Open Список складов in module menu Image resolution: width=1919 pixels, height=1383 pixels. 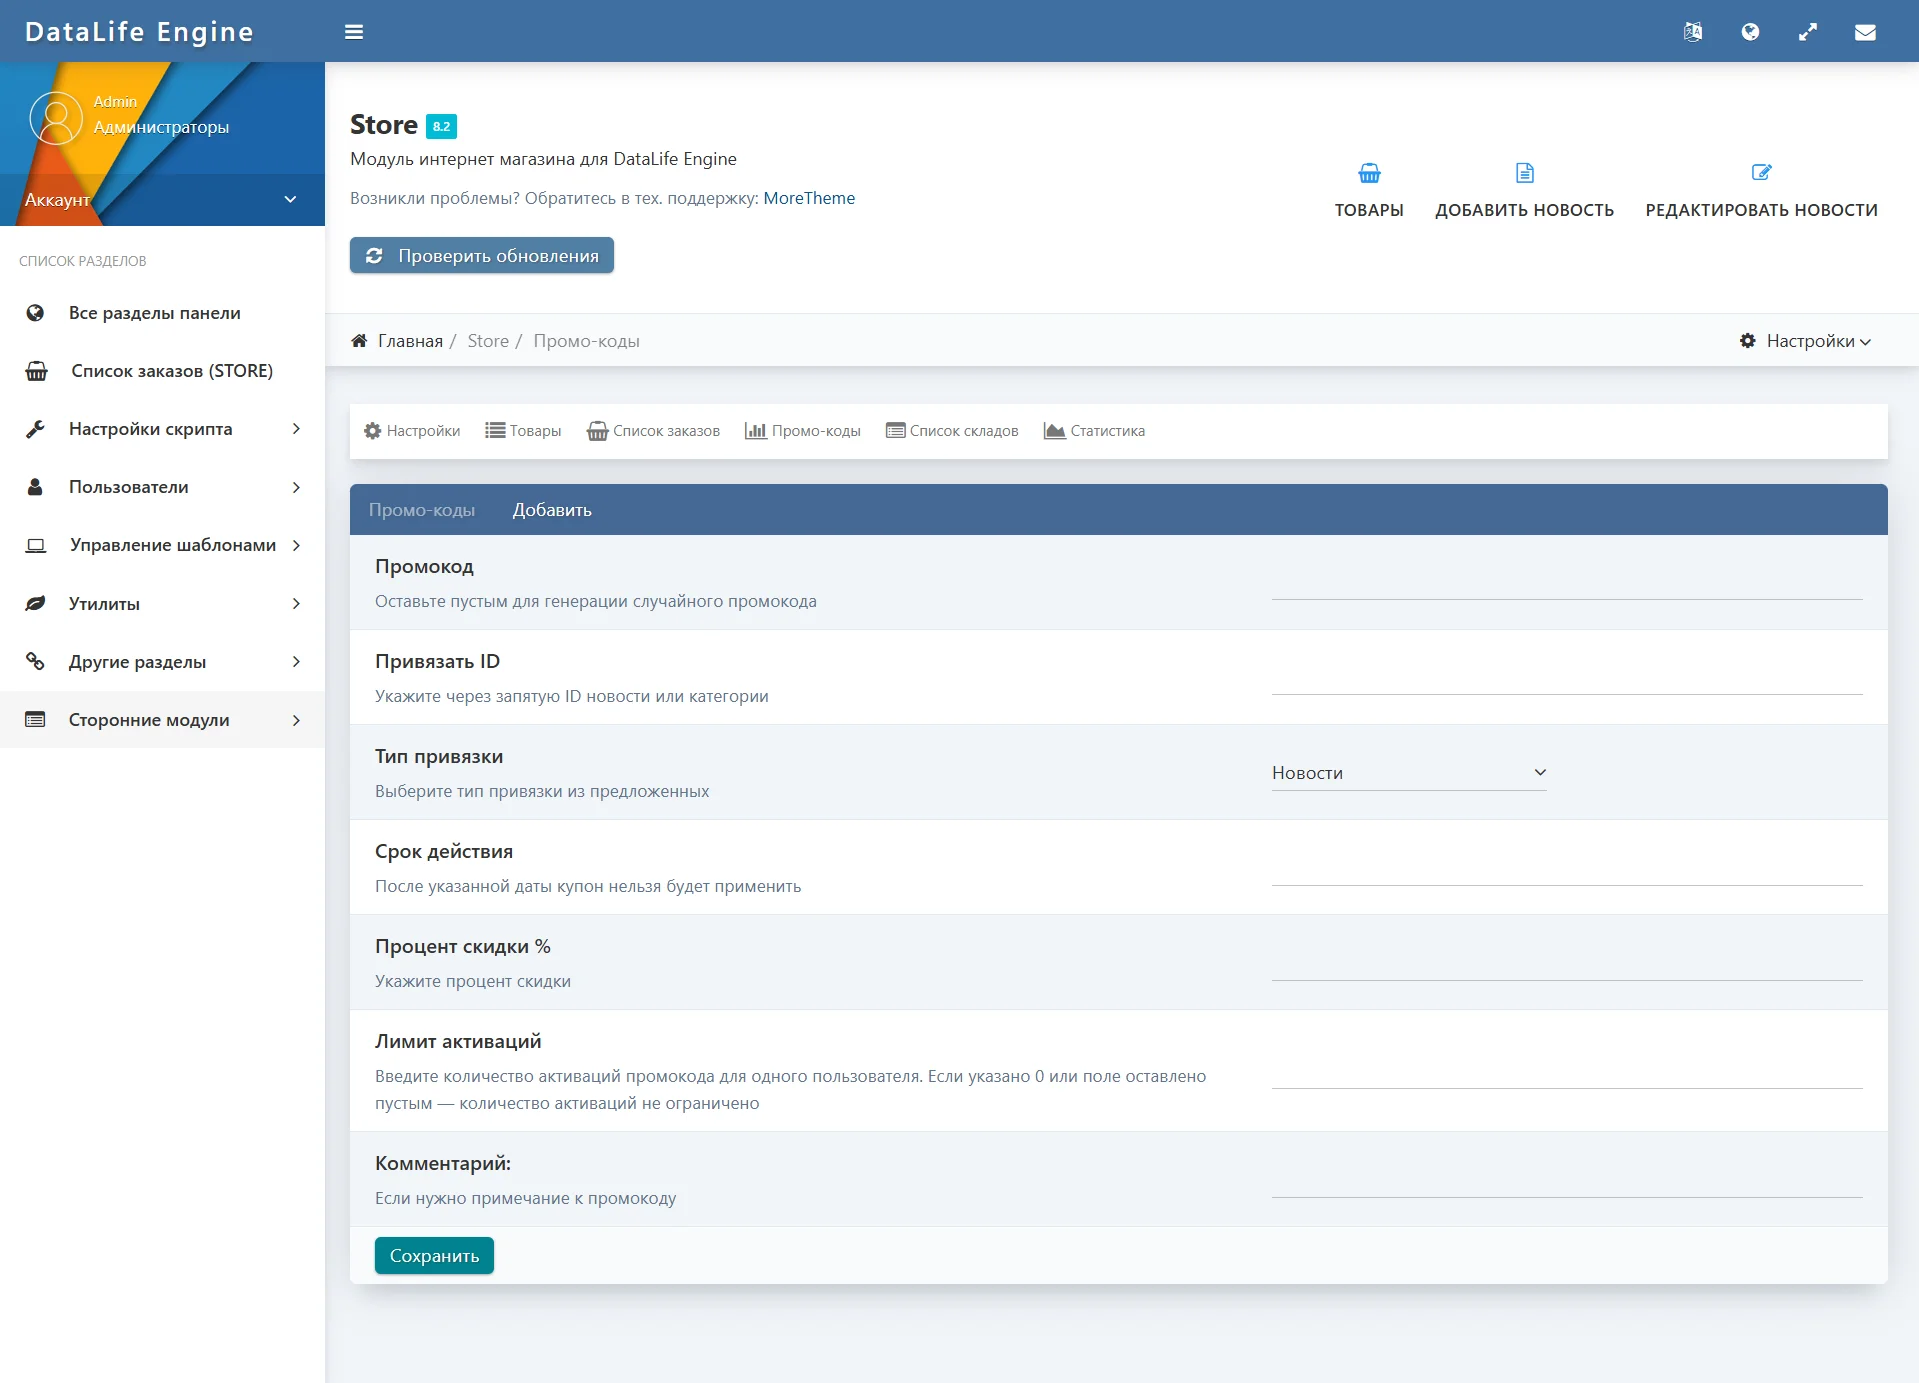[952, 431]
